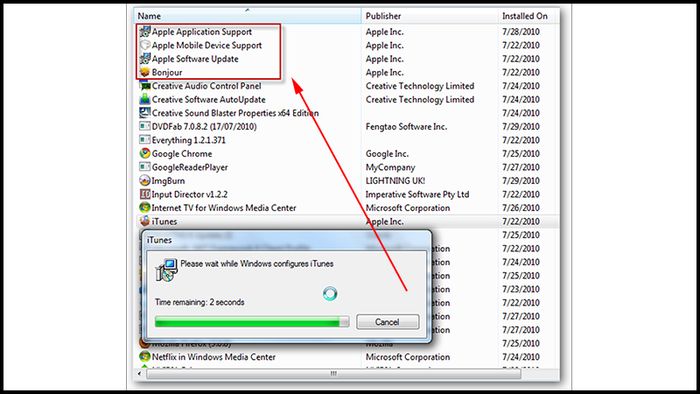Click the Bonjour package icon
The image size is (700, 394).
[x=145, y=72]
